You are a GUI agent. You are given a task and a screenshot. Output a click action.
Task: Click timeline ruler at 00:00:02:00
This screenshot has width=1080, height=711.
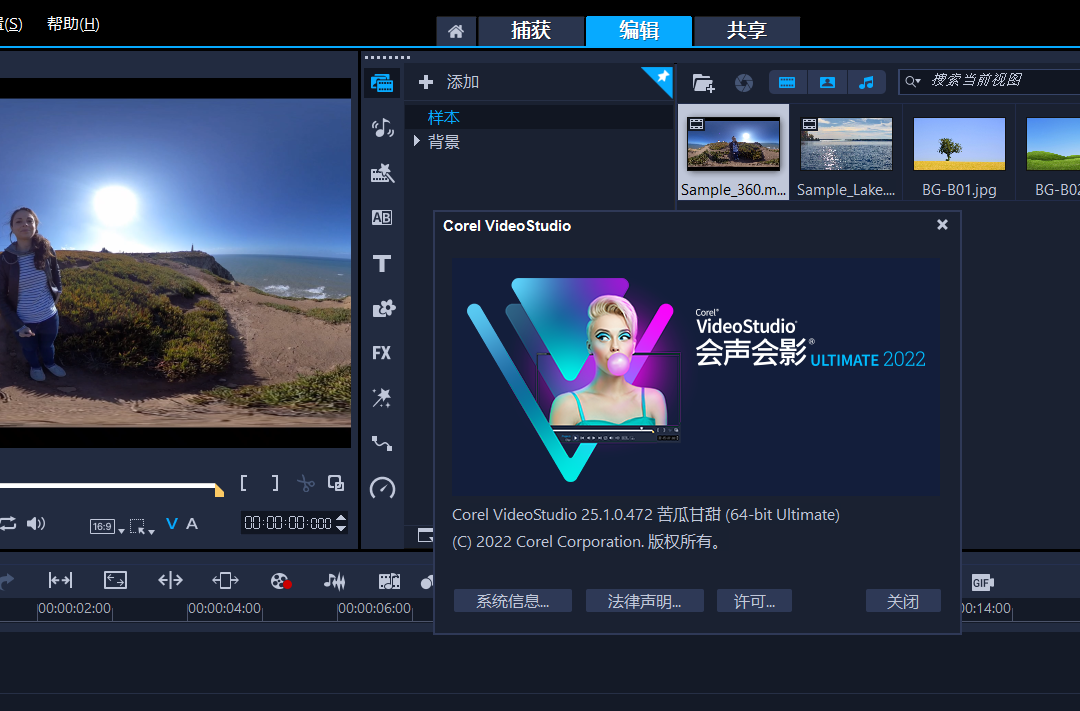tap(74, 608)
